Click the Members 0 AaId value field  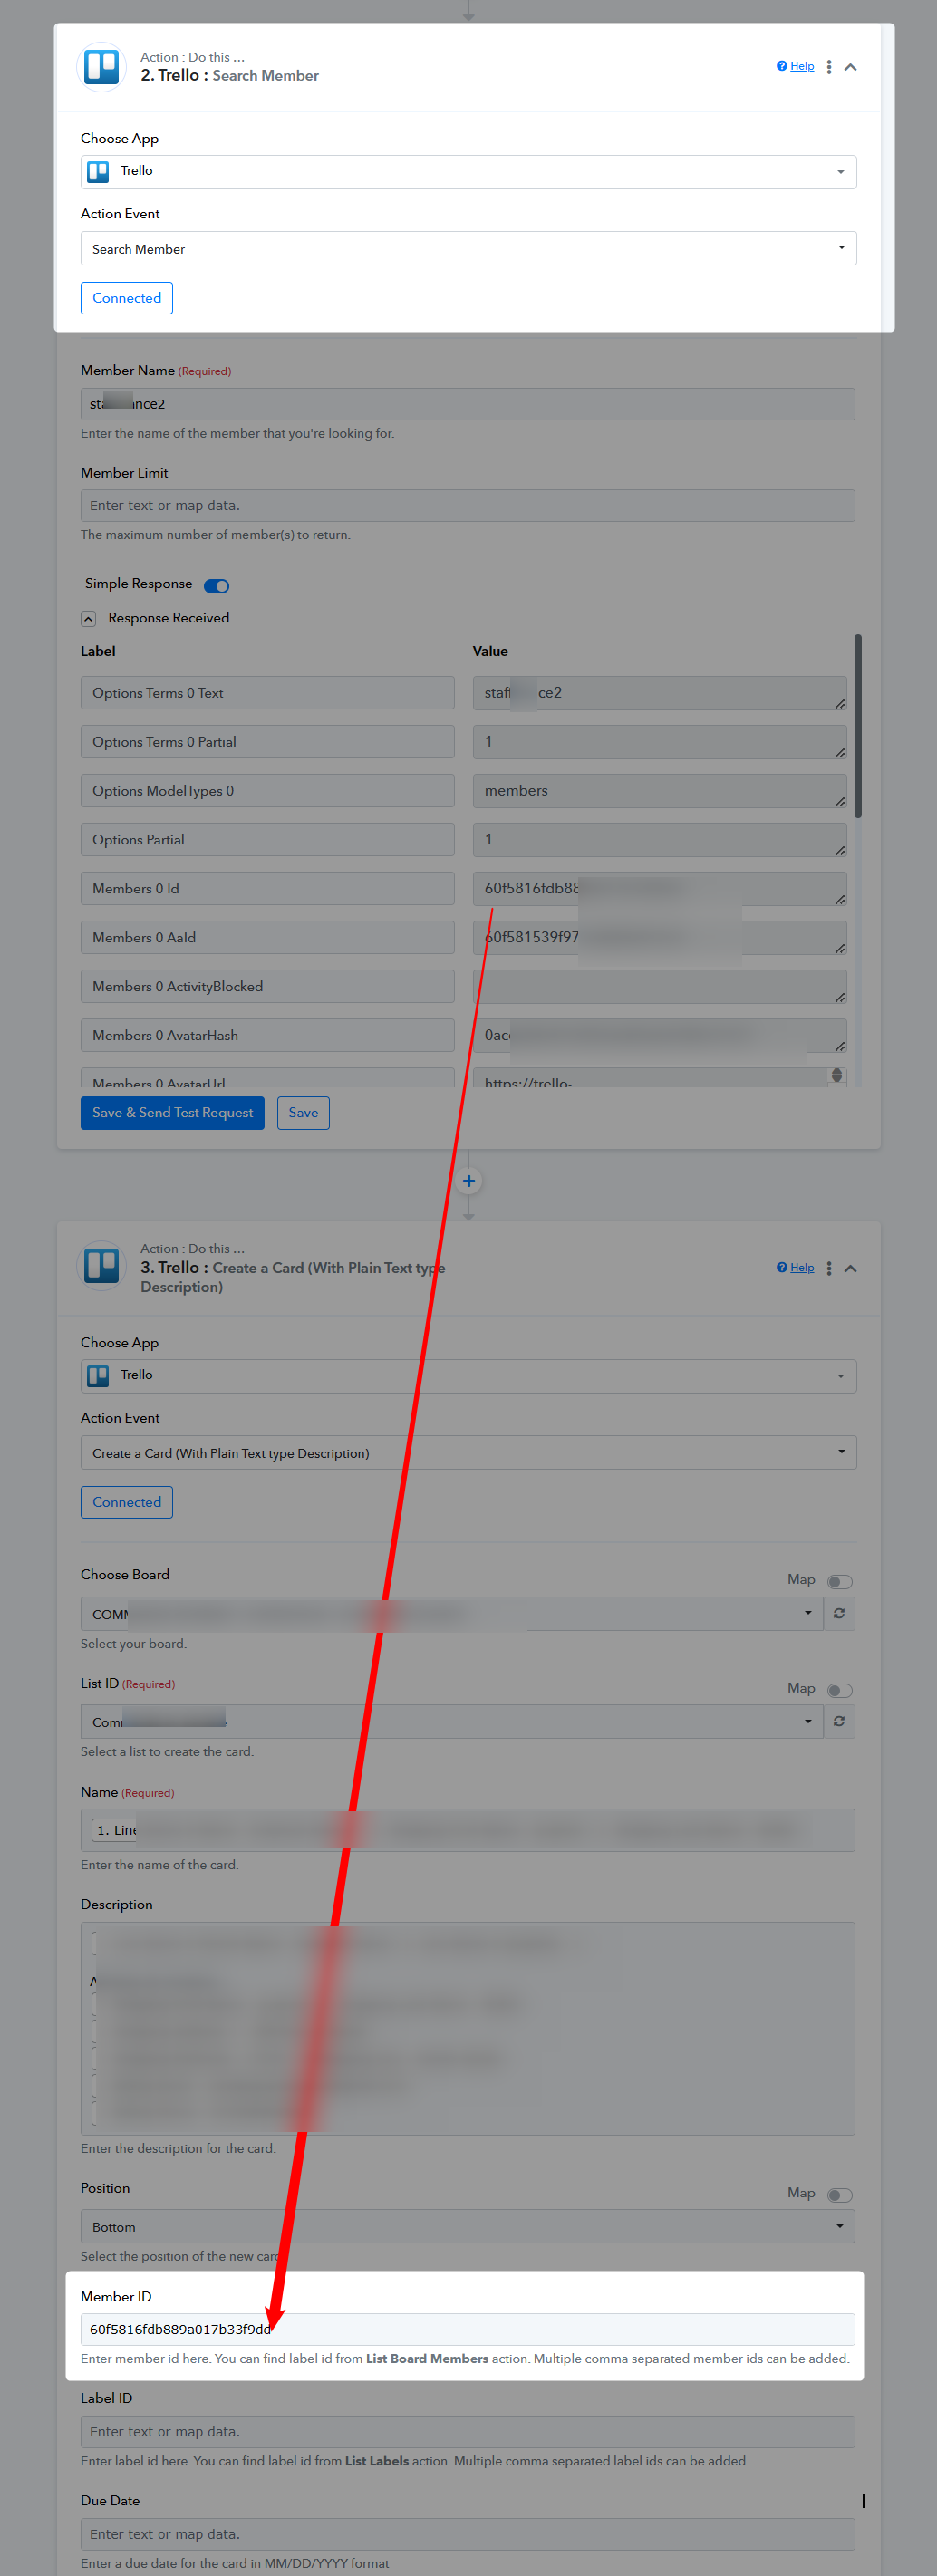point(660,937)
